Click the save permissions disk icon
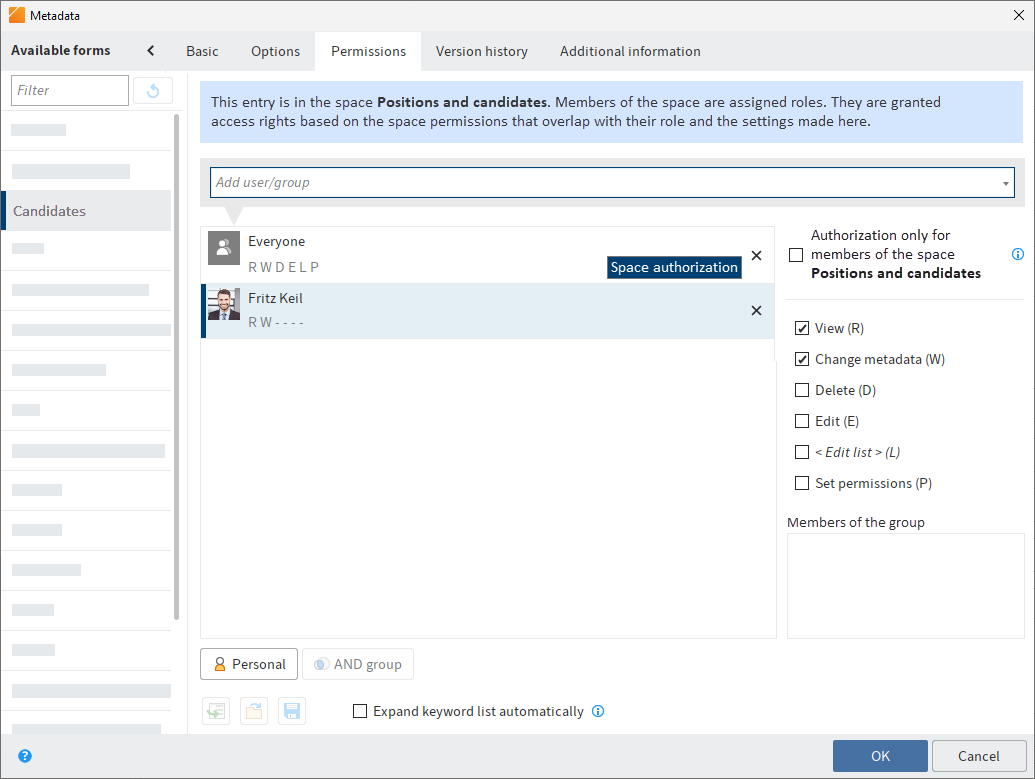The width and height of the screenshot is (1035, 779). 291,711
